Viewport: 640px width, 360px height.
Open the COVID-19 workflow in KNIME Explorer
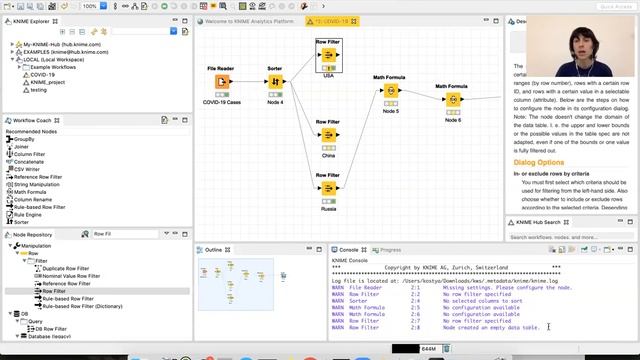point(42,75)
